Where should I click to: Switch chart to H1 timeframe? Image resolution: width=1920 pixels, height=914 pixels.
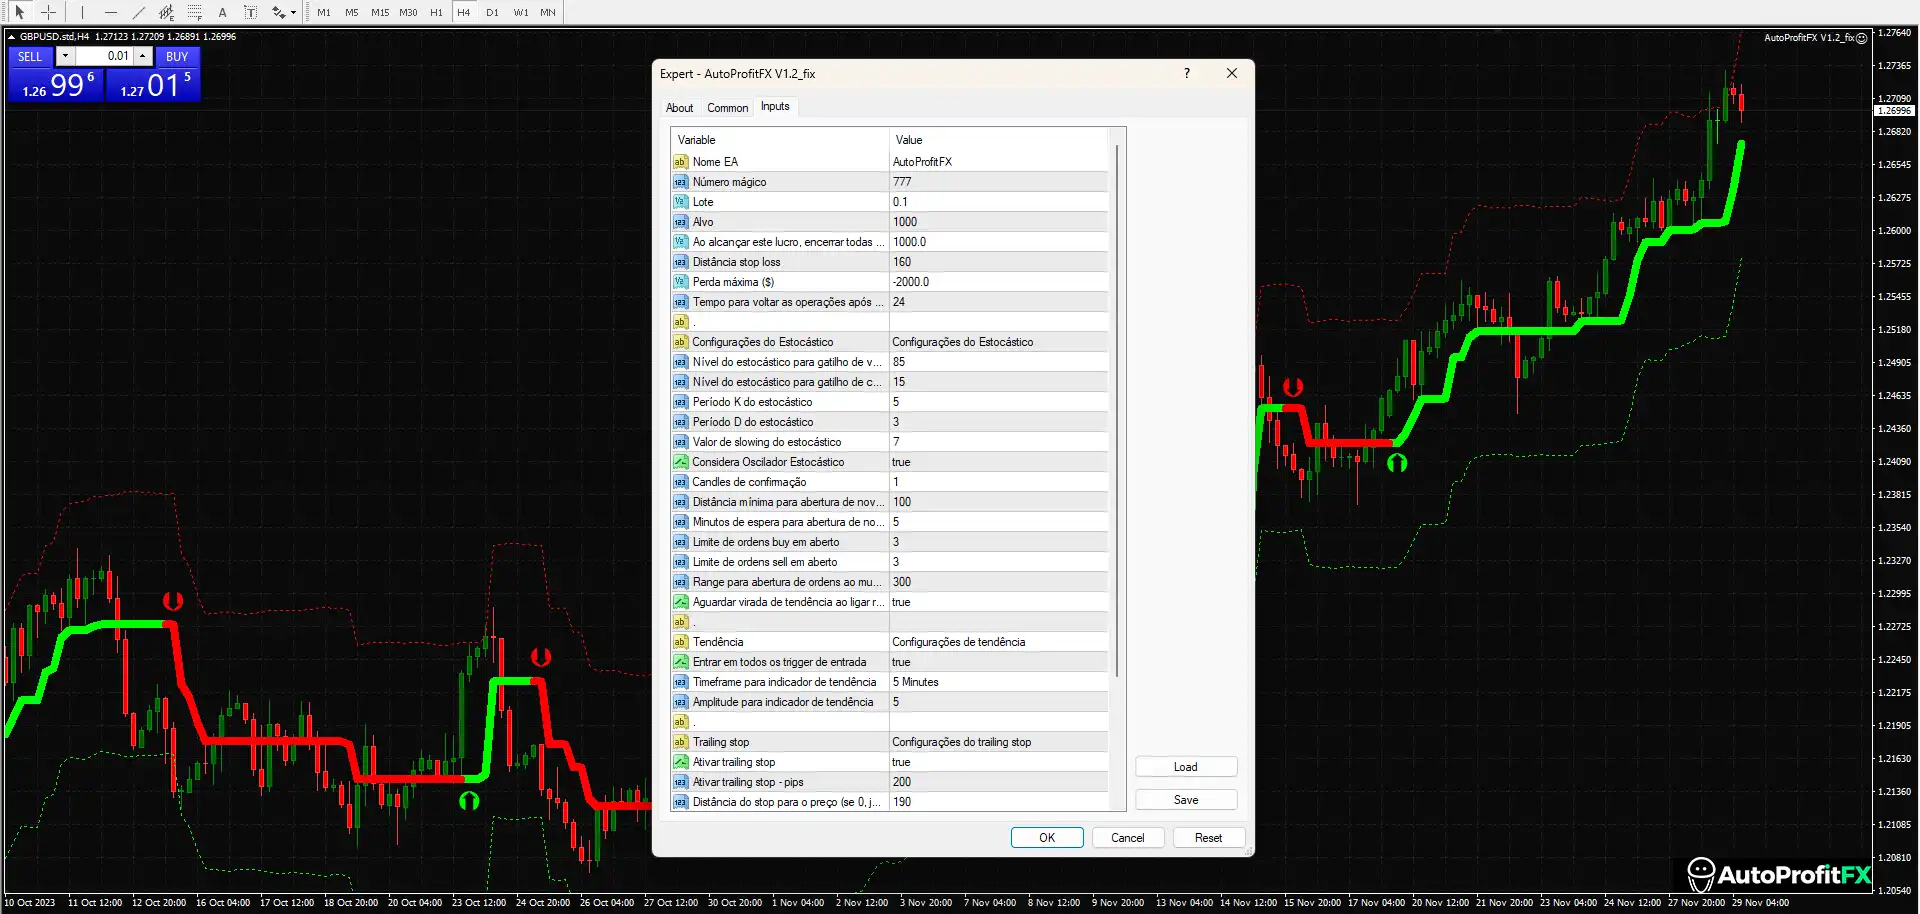pyautogui.click(x=435, y=12)
